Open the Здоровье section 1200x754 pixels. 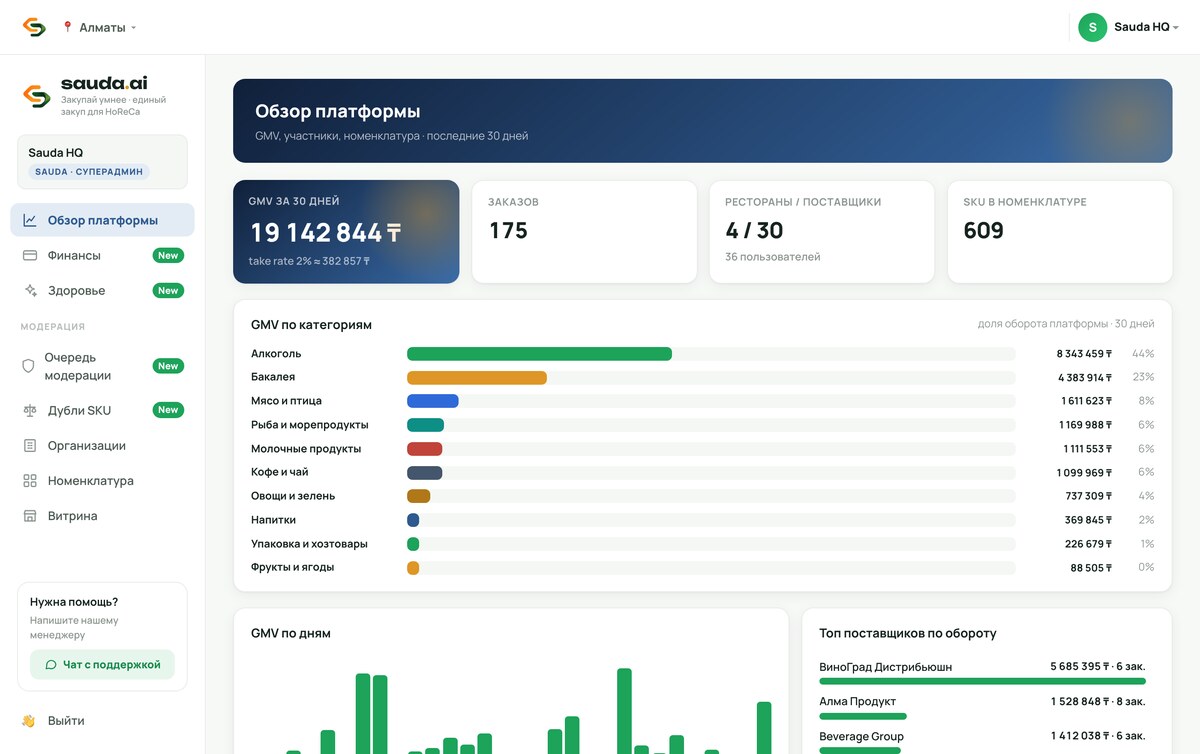click(102, 290)
